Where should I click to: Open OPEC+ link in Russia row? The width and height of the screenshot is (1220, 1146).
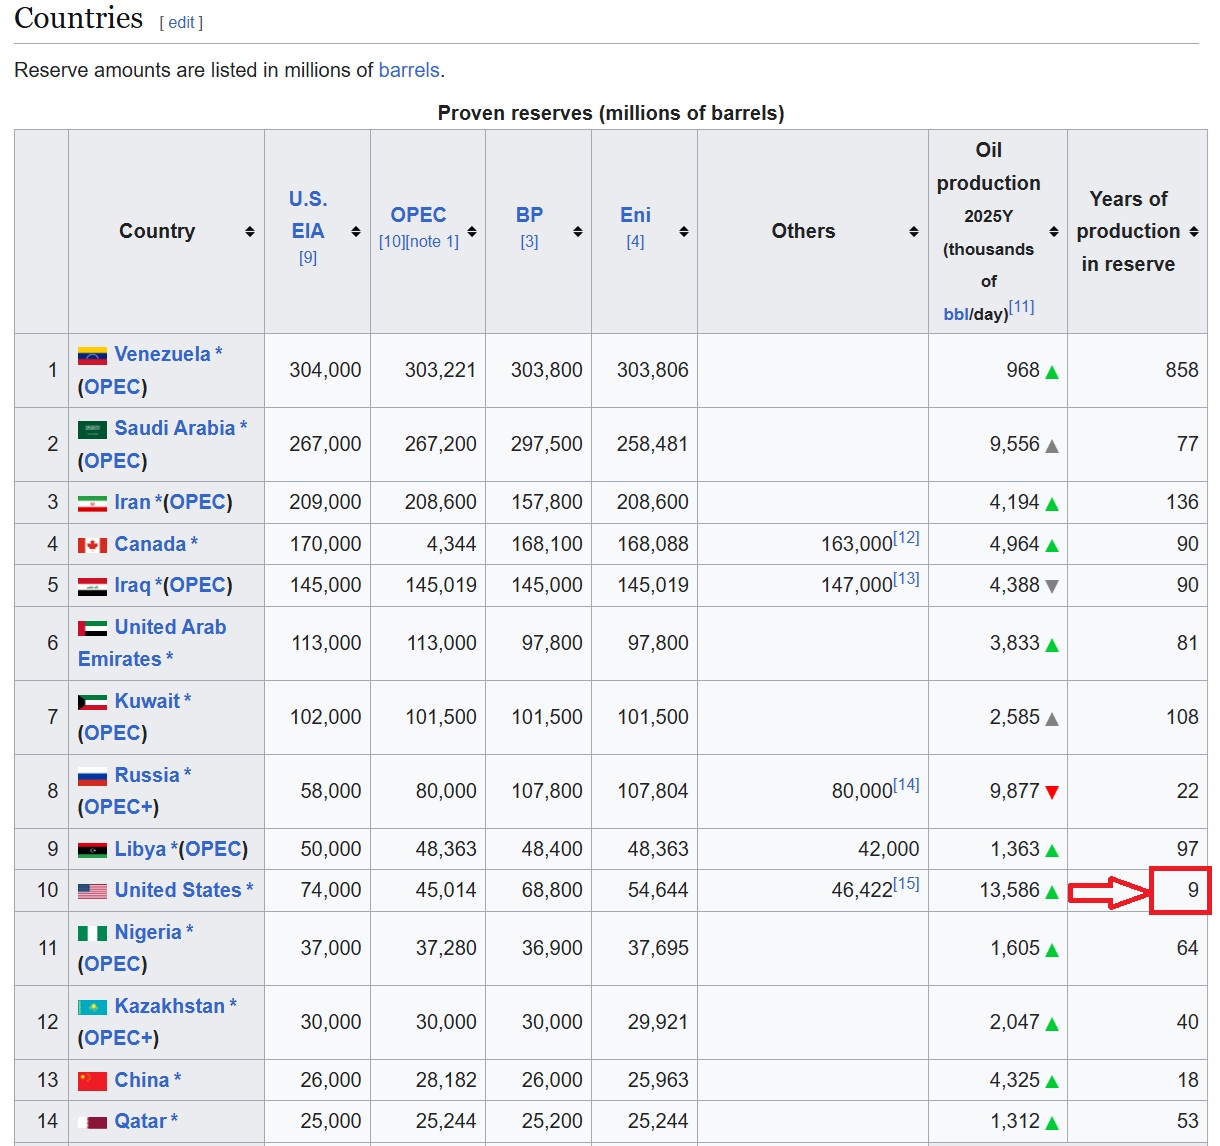118,807
